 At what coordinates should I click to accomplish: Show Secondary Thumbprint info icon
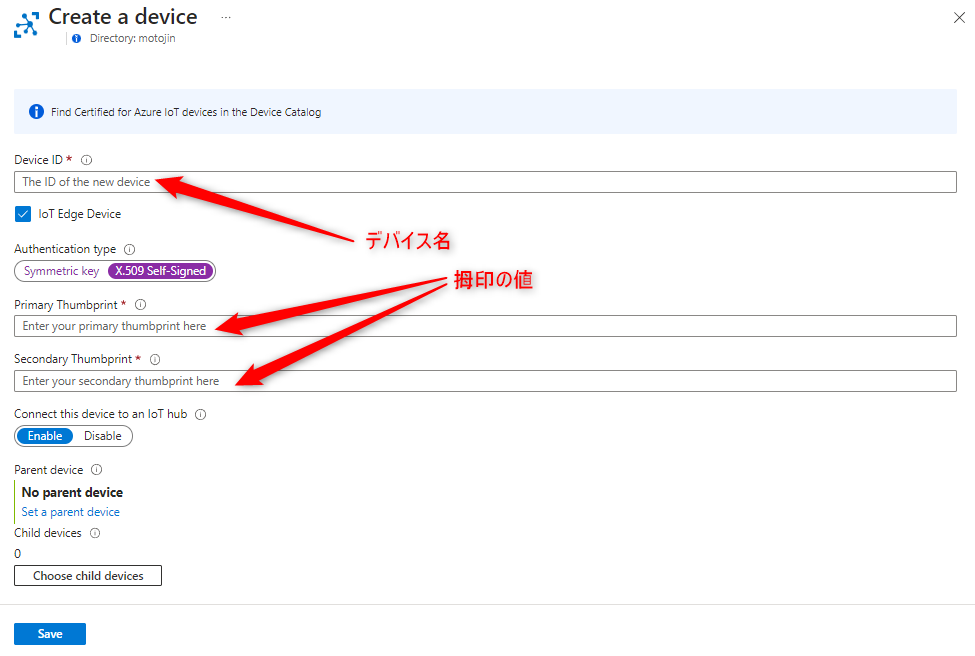(x=155, y=359)
